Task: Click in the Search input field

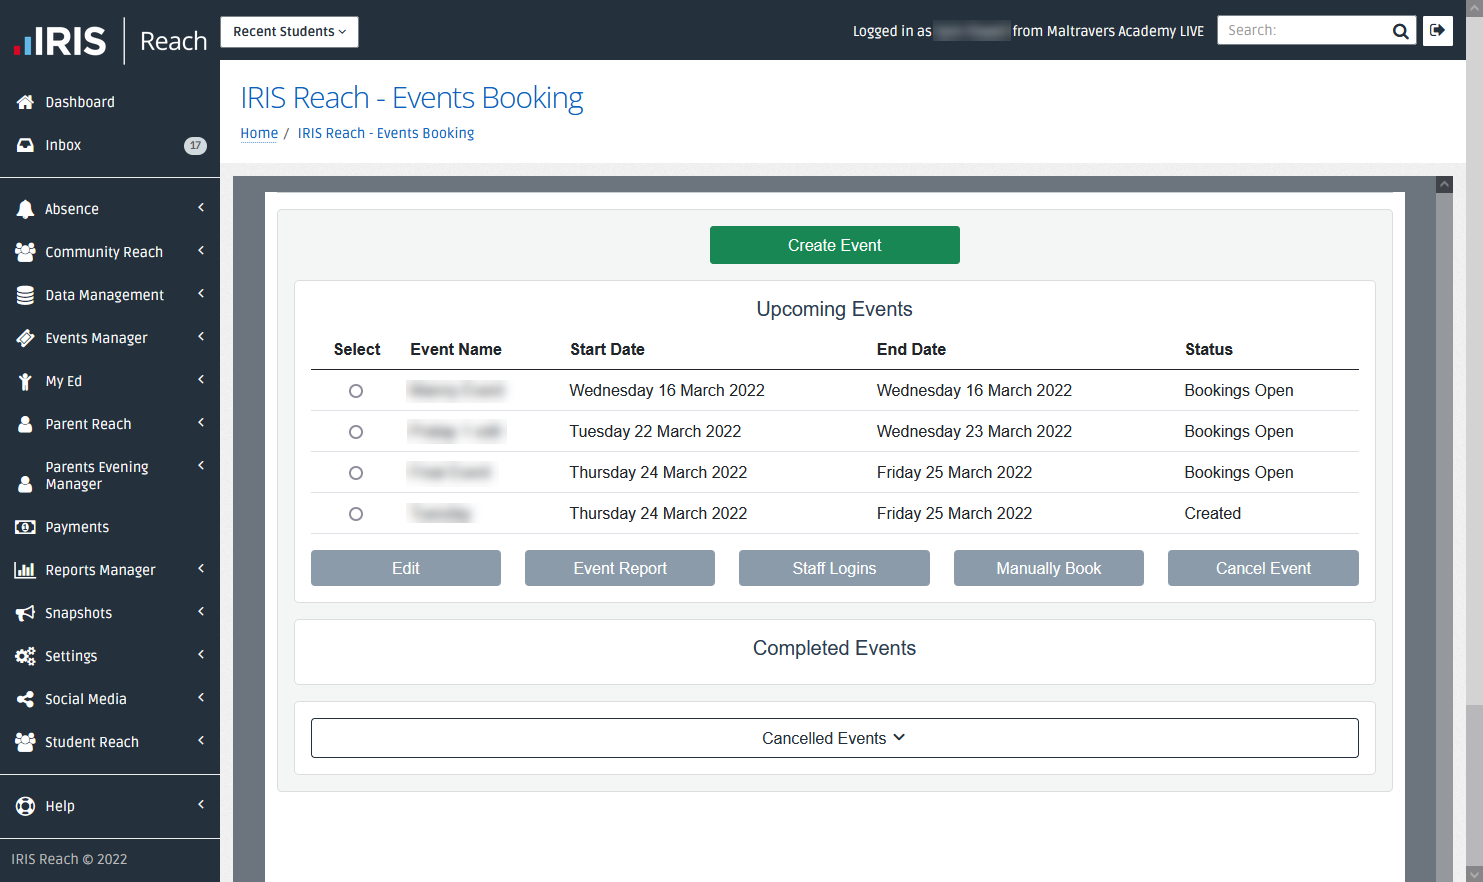Action: pyautogui.click(x=1303, y=30)
